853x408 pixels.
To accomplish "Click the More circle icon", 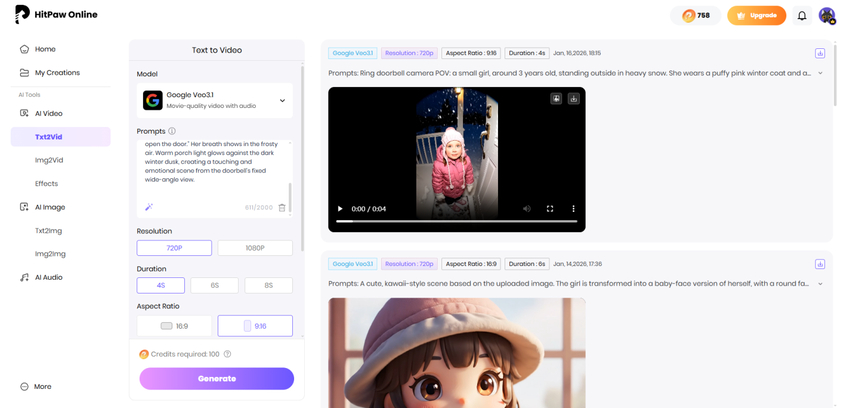I will 24,386.
